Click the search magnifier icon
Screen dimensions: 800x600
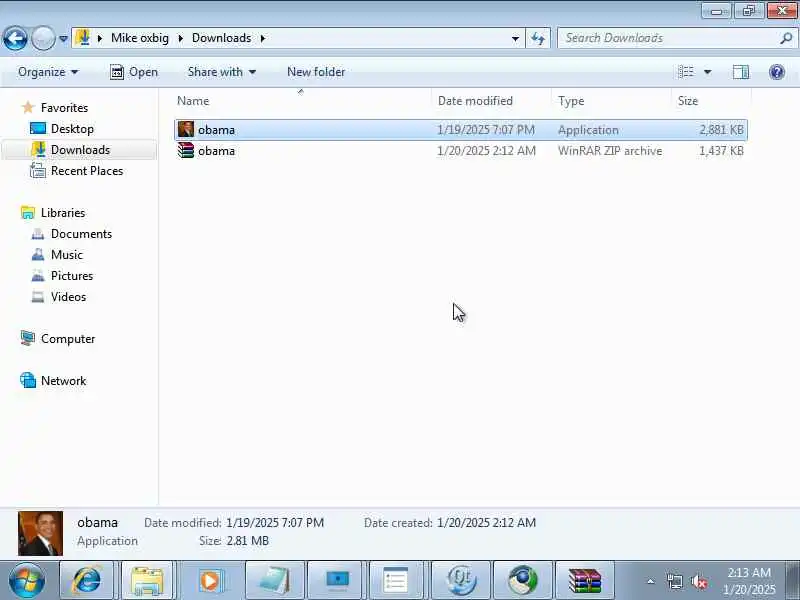pyautogui.click(x=786, y=38)
